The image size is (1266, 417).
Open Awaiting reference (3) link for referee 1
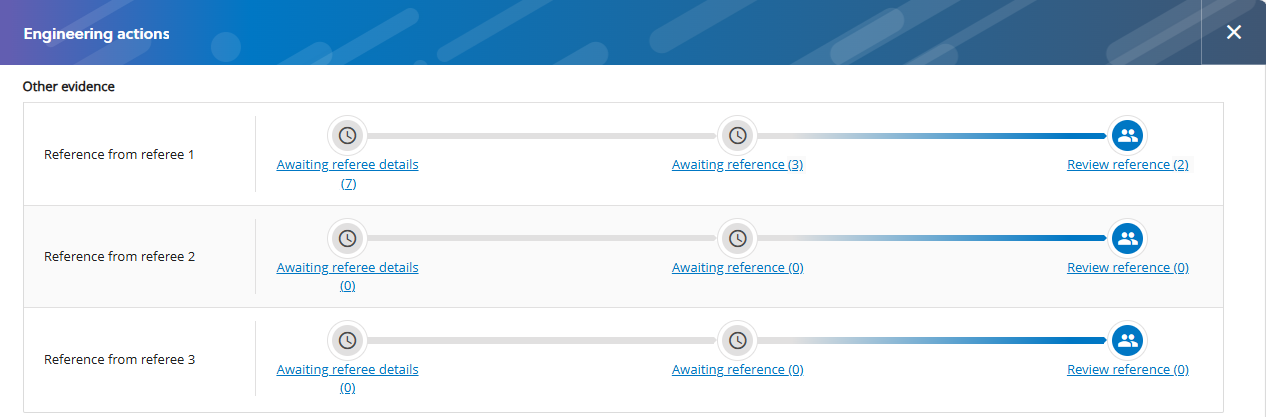737,165
